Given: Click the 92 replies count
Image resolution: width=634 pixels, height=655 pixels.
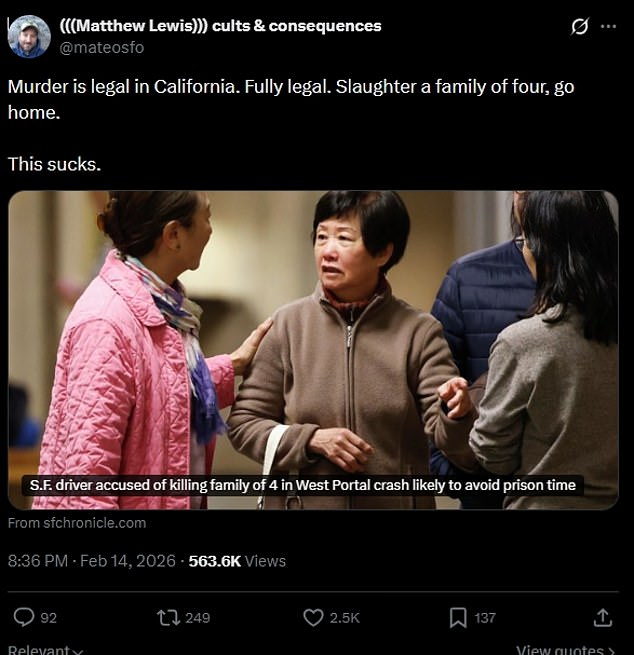Looking at the screenshot, I should (x=48, y=618).
